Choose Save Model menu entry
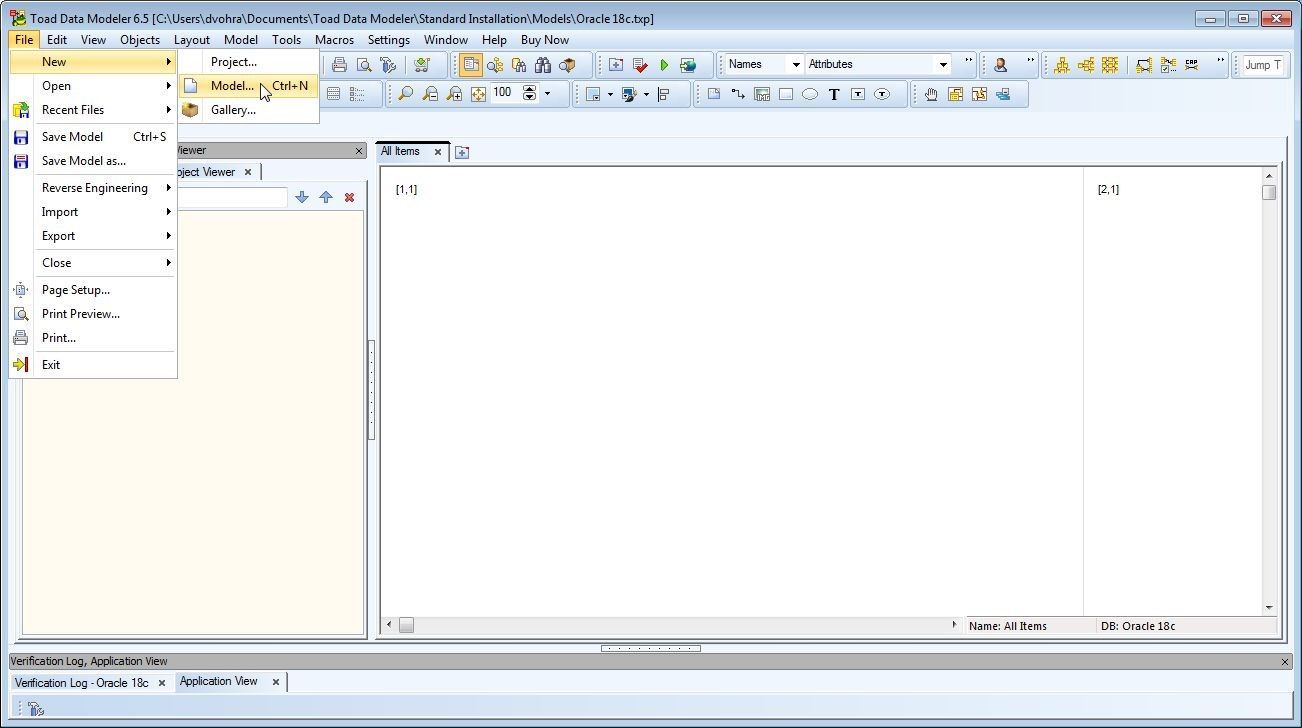Viewport: 1302px width, 728px height. coord(93,137)
